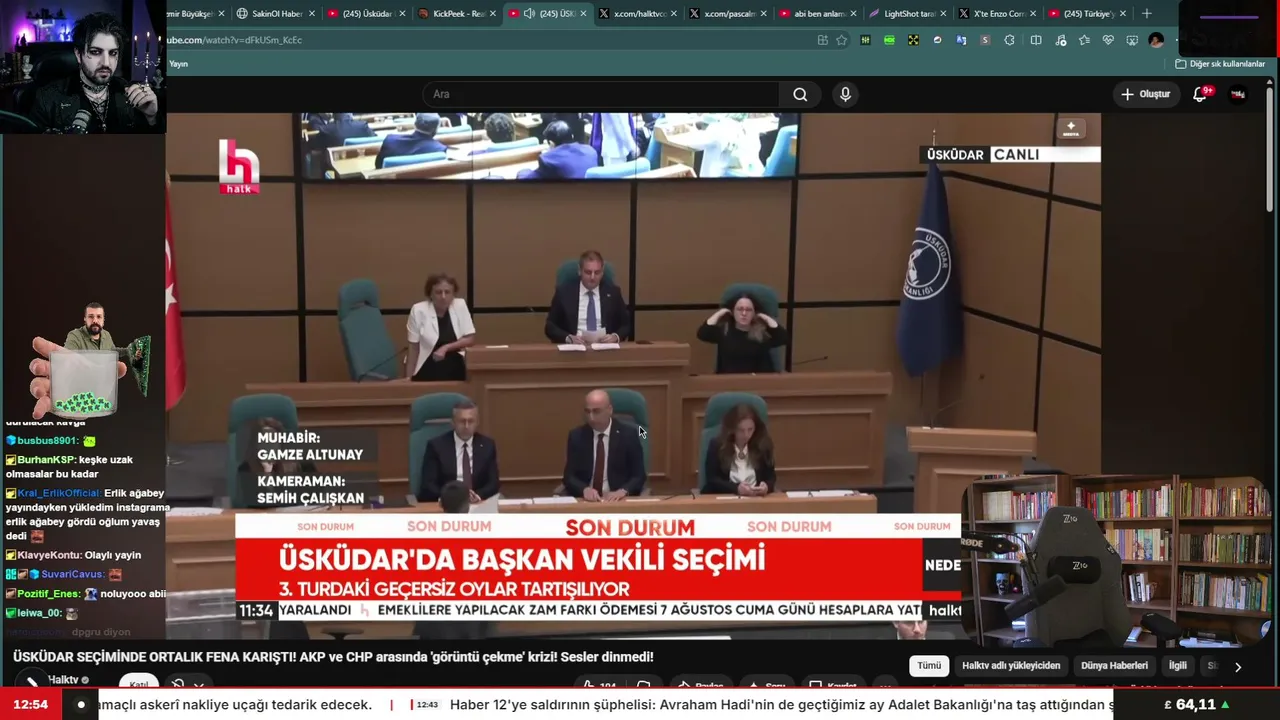
Task: Click the screenshot capture toolbar icon
Action: pos(1132,40)
